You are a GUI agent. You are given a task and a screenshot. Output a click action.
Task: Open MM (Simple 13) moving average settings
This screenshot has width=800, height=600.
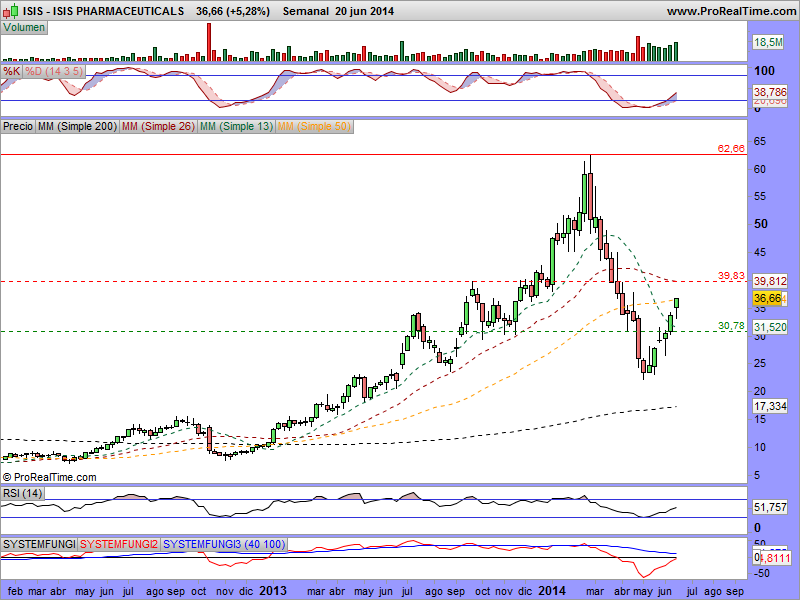(x=236, y=126)
